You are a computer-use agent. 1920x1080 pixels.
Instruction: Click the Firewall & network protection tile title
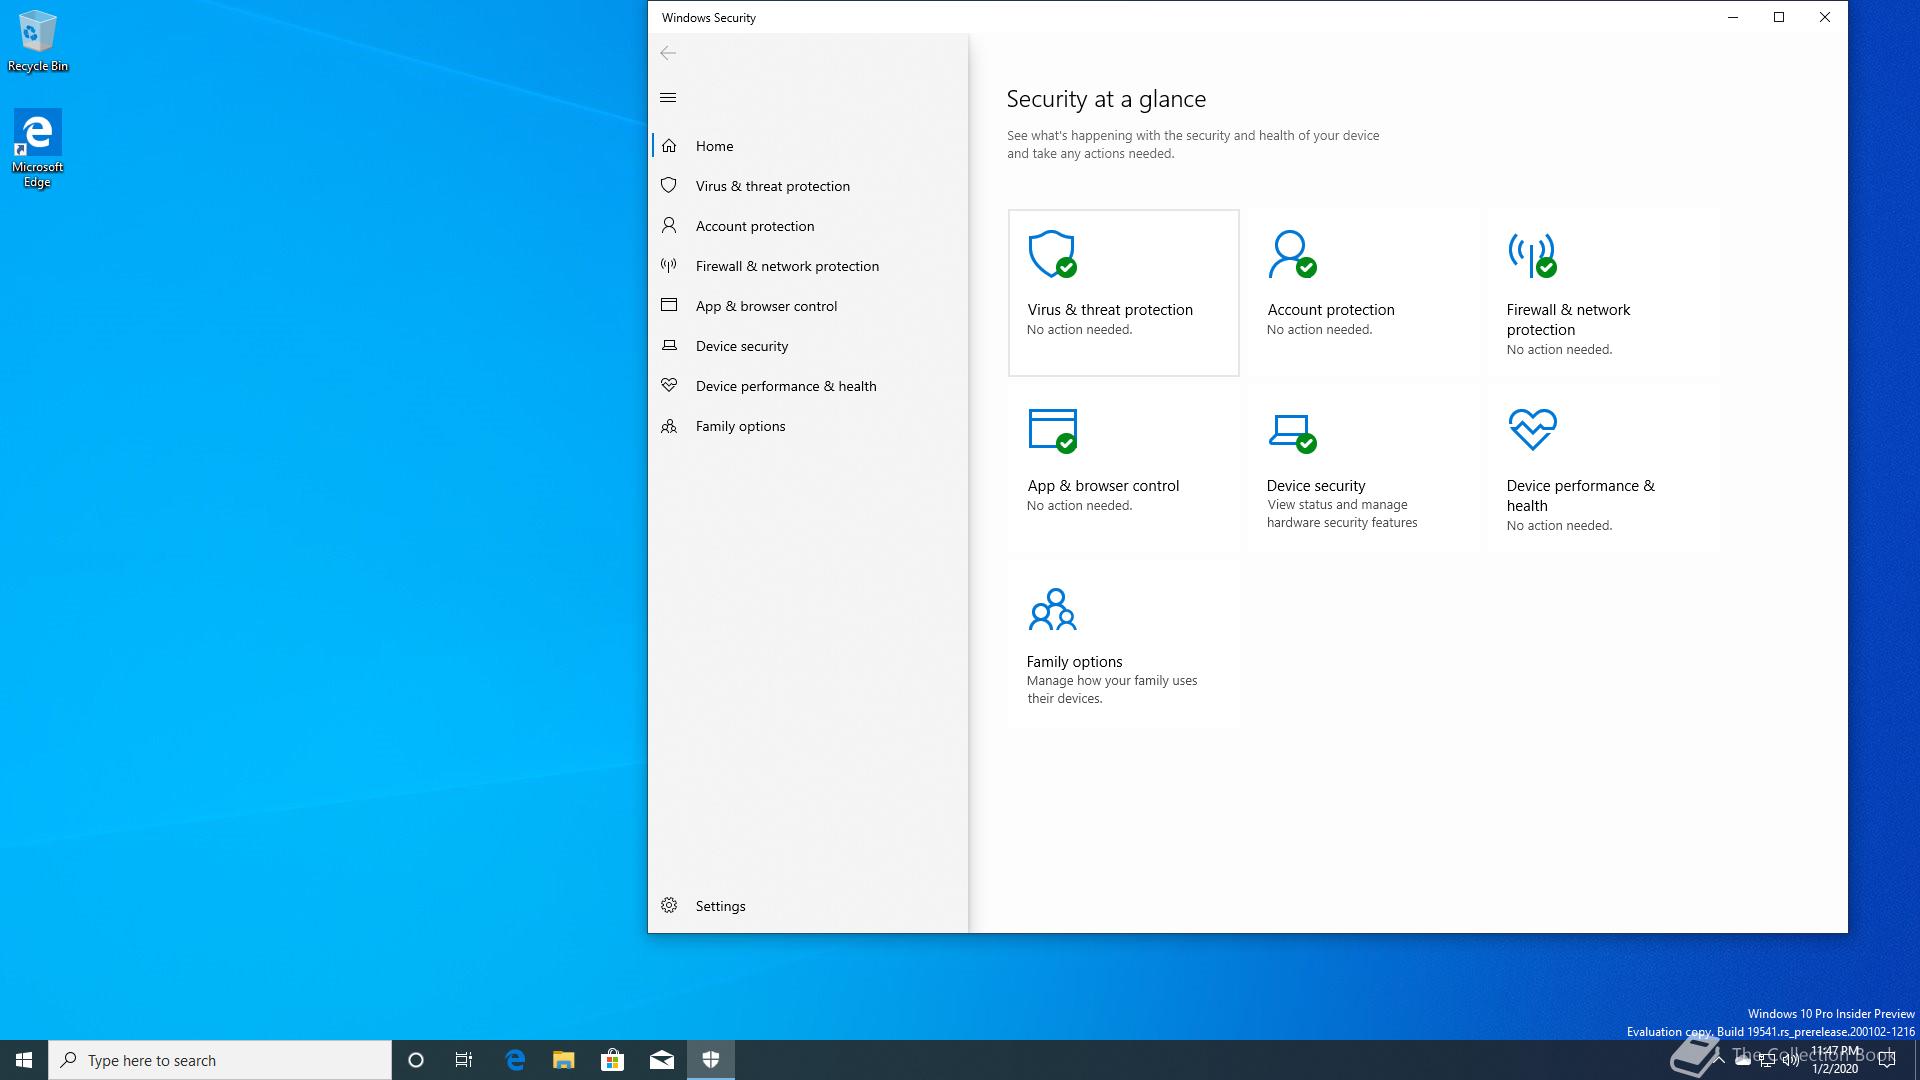[1568, 320]
